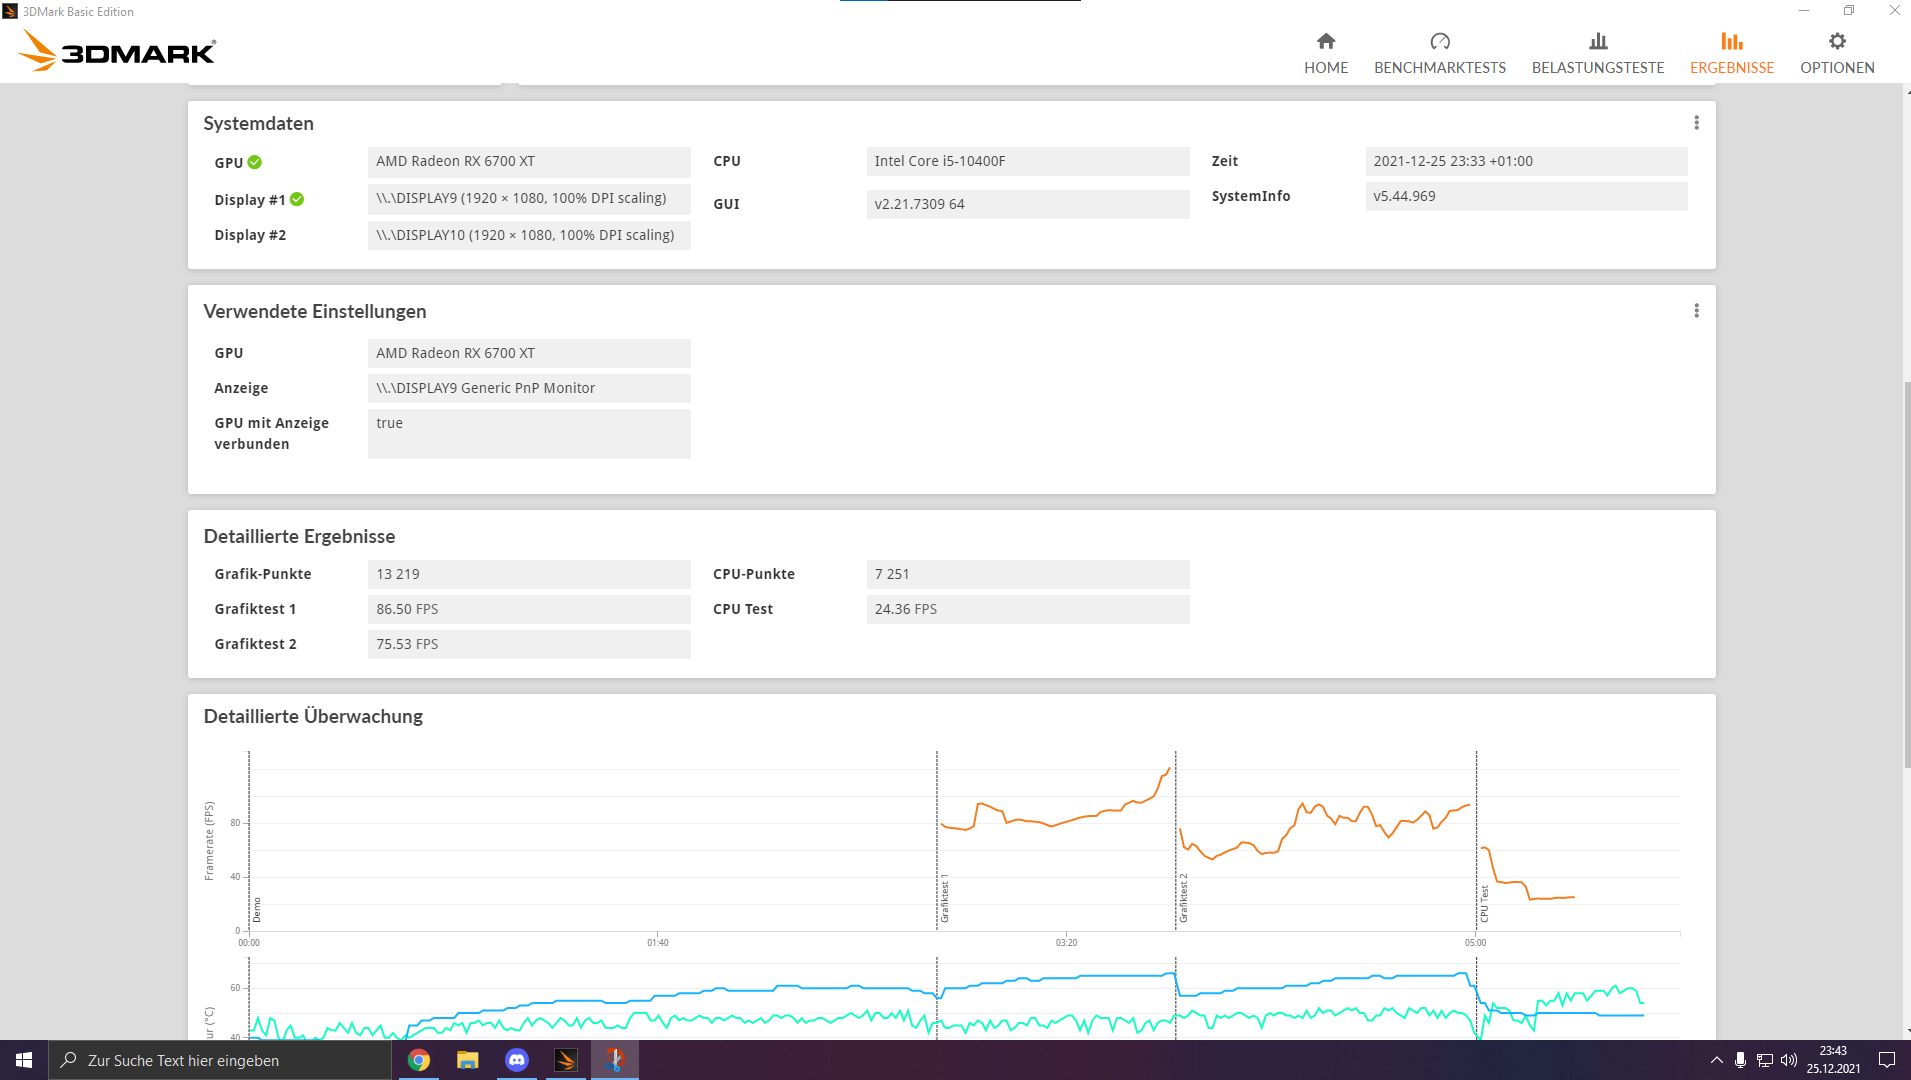Open Systemdaten three-dot menu
The image size is (1911, 1080).
point(1696,123)
